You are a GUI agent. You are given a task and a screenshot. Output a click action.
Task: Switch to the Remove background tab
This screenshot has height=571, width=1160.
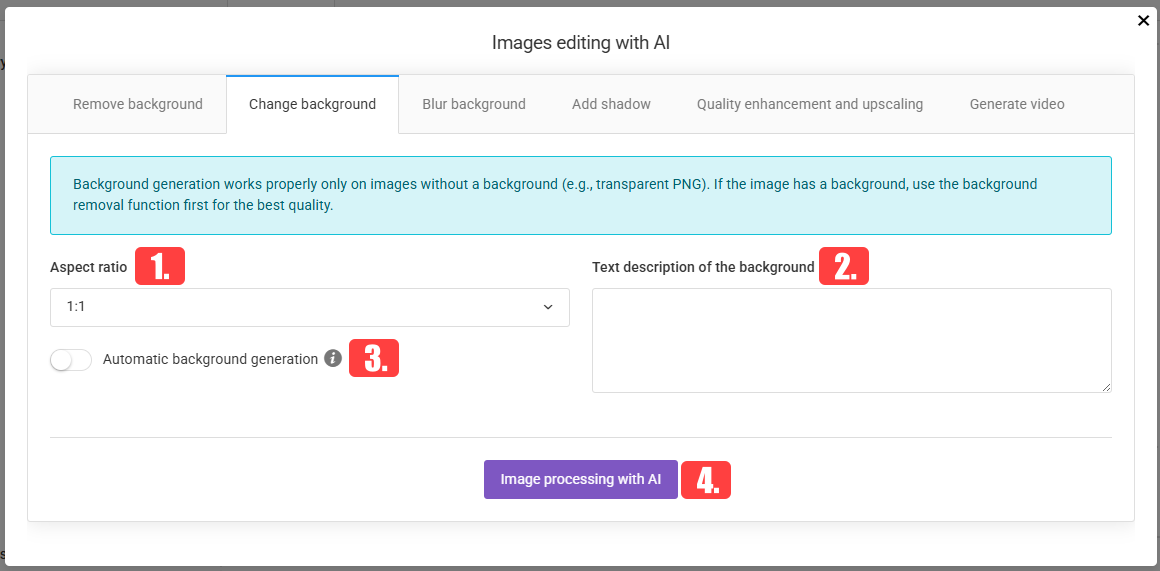(x=138, y=104)
